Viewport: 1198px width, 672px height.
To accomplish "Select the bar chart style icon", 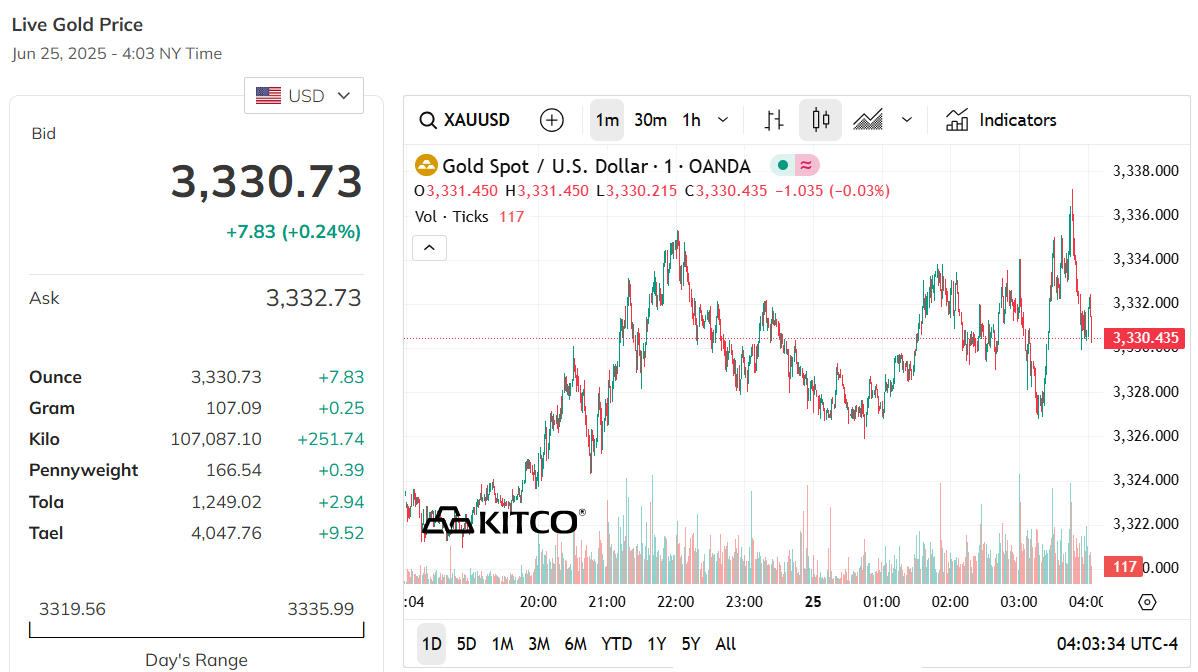I will click(x=774, y=120).
